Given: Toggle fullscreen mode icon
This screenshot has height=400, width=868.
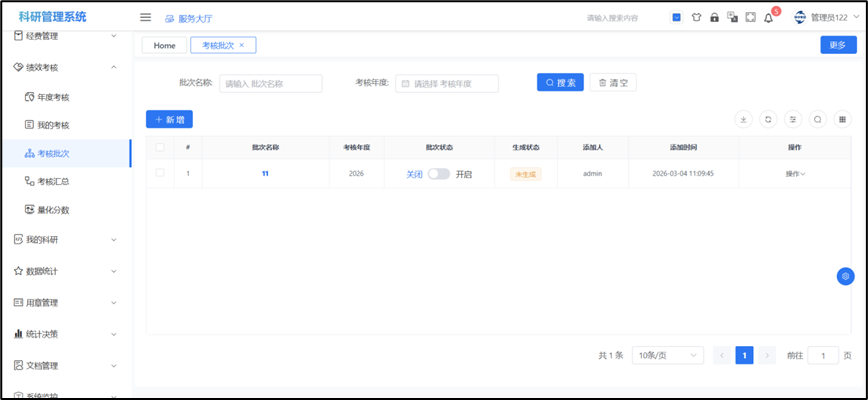Looking at the screenshot, I should (x=750, y=18).
